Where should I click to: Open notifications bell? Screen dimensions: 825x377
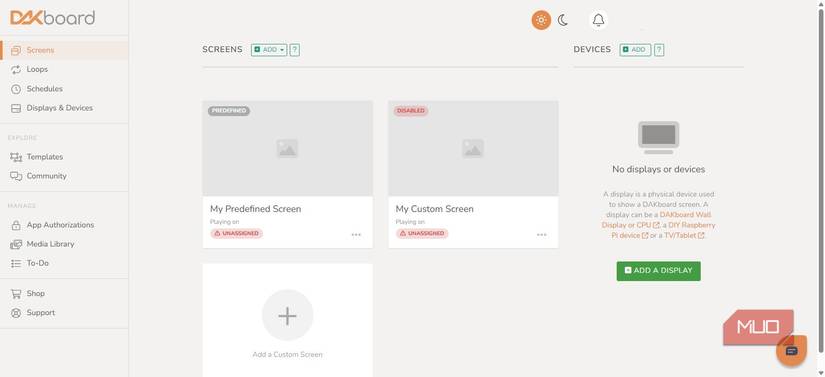598,20
